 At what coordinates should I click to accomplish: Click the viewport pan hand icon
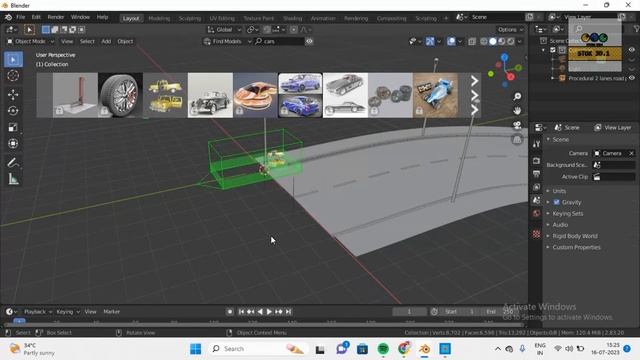(x=517, y=111)
